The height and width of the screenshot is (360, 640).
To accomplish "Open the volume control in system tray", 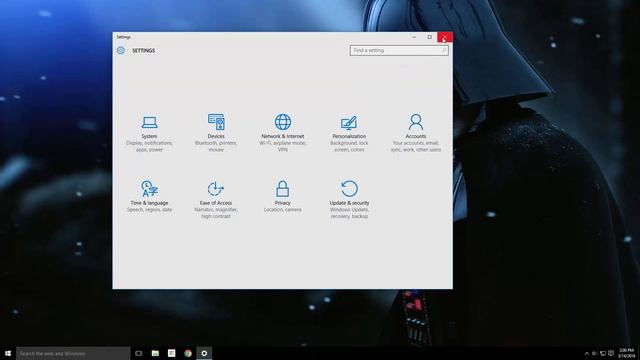I will tap(595, 353).
